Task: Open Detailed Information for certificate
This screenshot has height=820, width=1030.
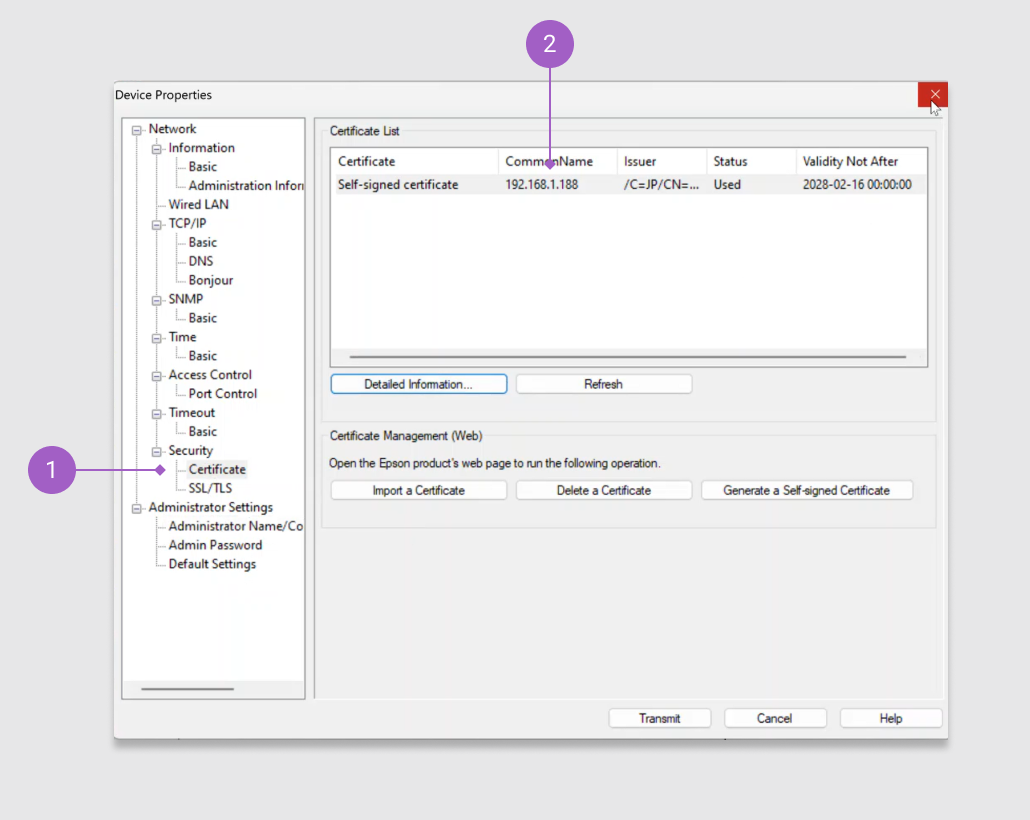Action: pos(418,384)
